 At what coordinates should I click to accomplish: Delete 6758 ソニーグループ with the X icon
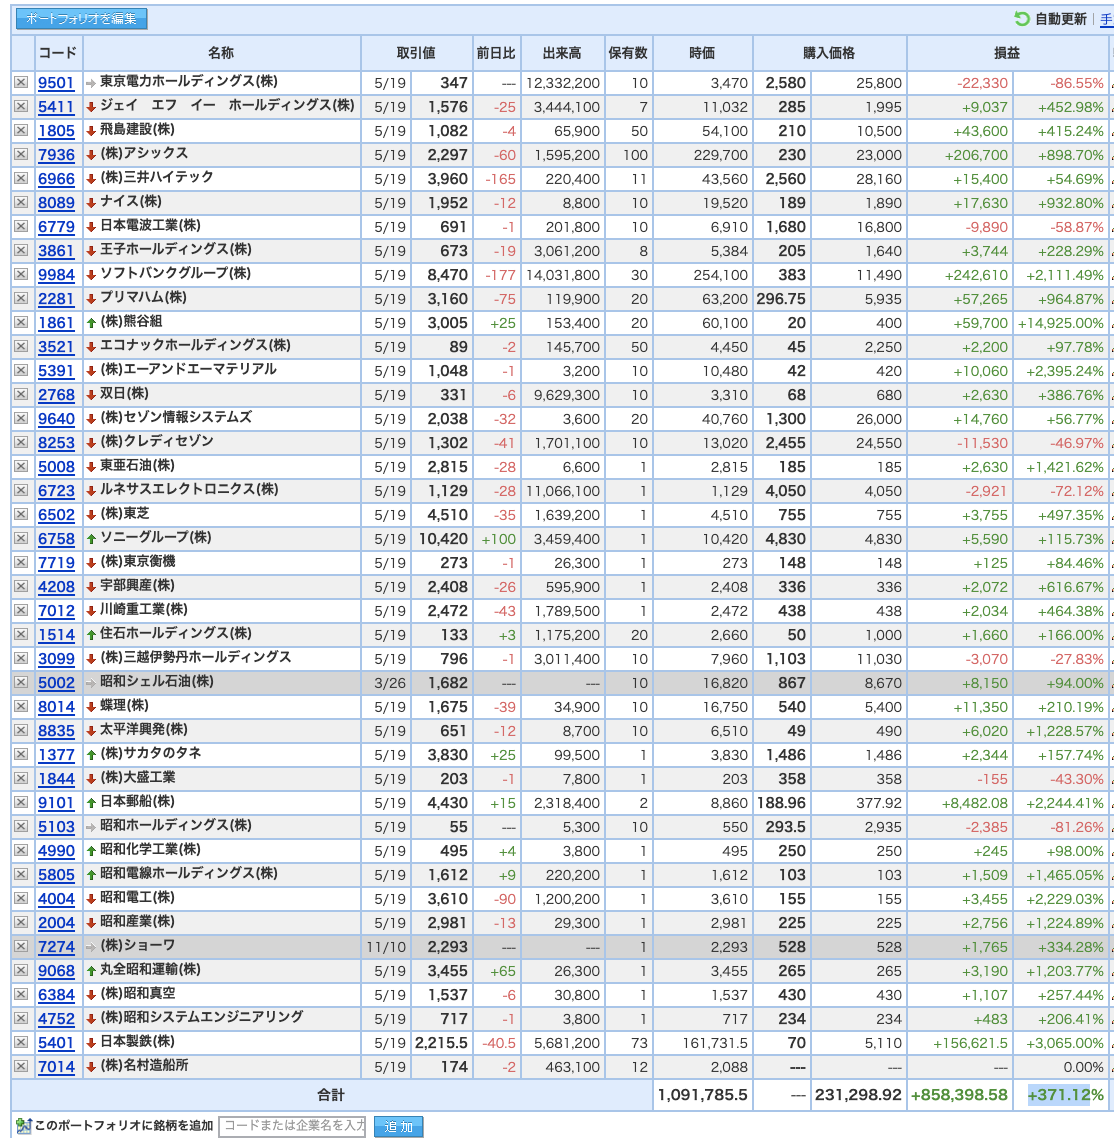(21, 539)
